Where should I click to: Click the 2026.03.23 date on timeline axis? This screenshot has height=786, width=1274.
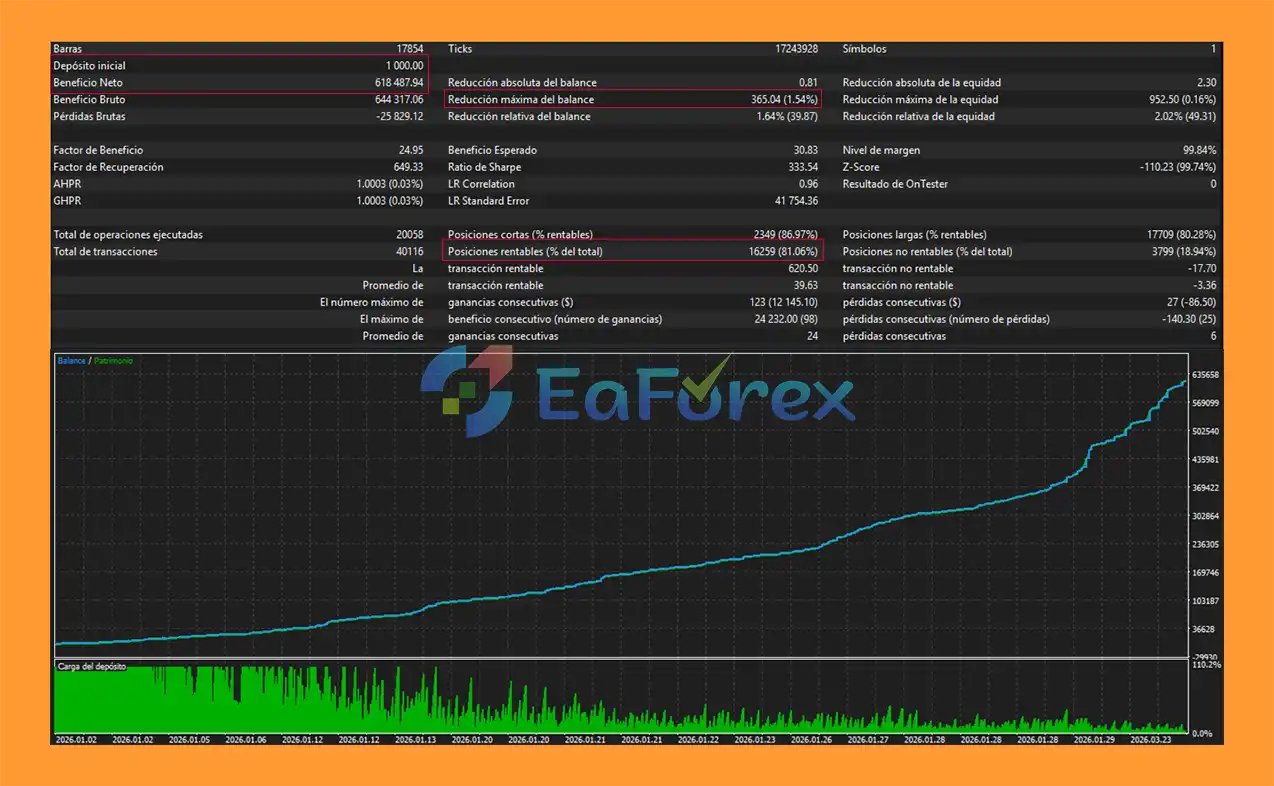1151,740
